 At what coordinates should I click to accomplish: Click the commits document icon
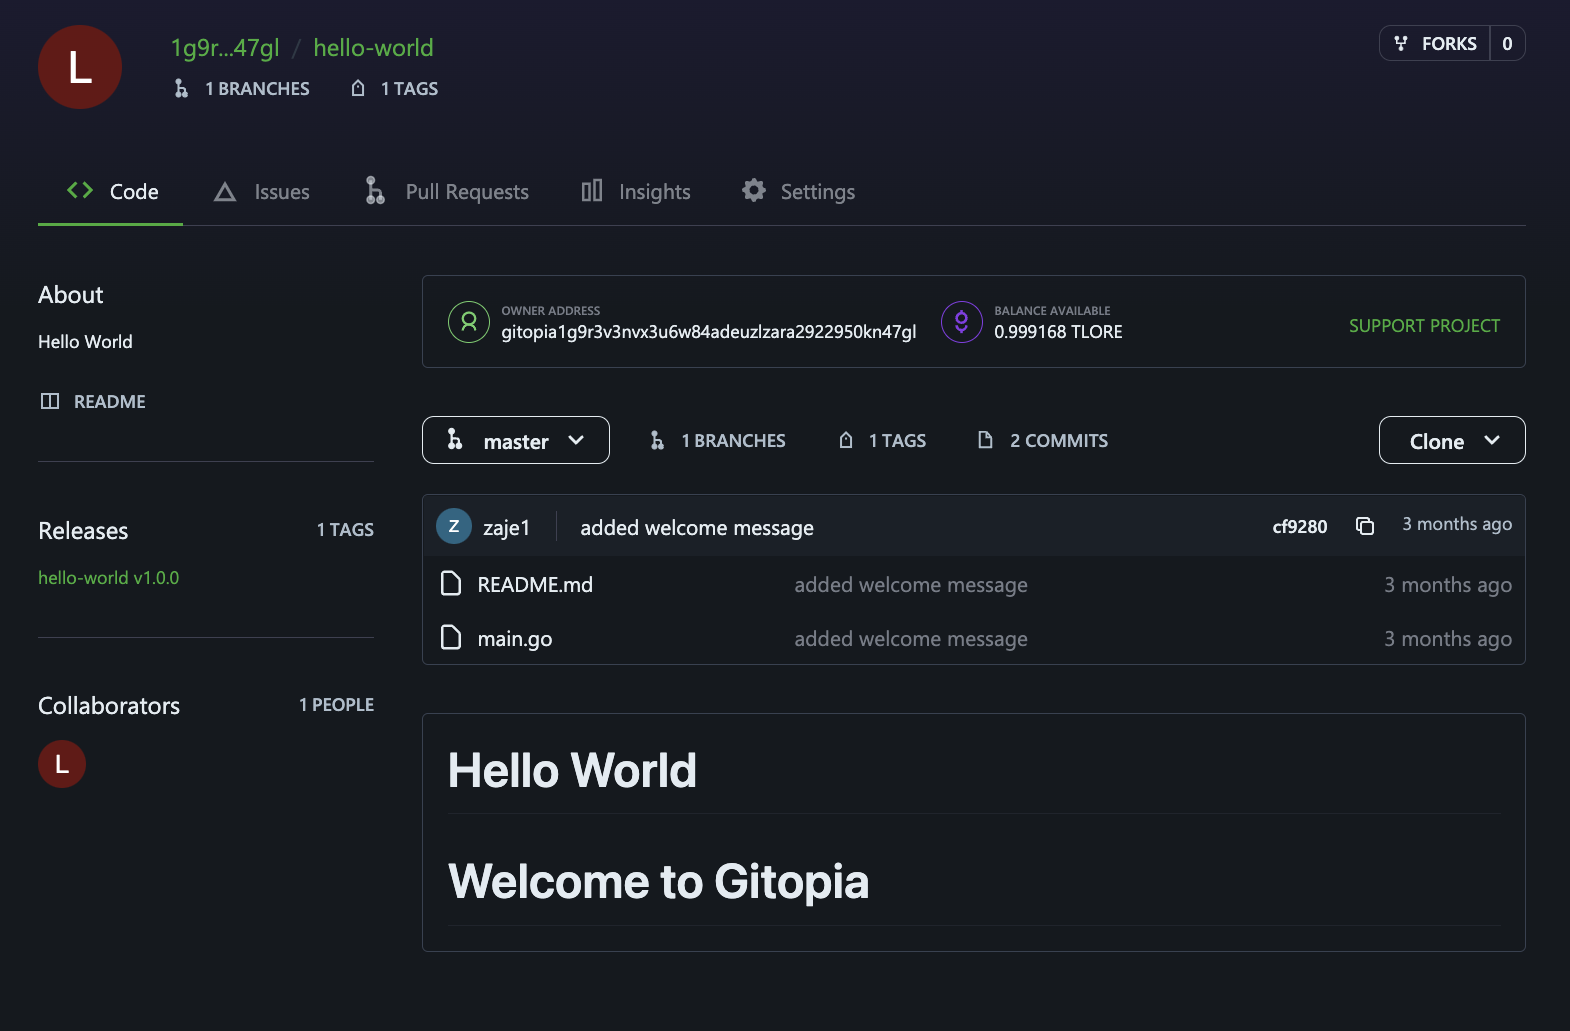[985, 440]
